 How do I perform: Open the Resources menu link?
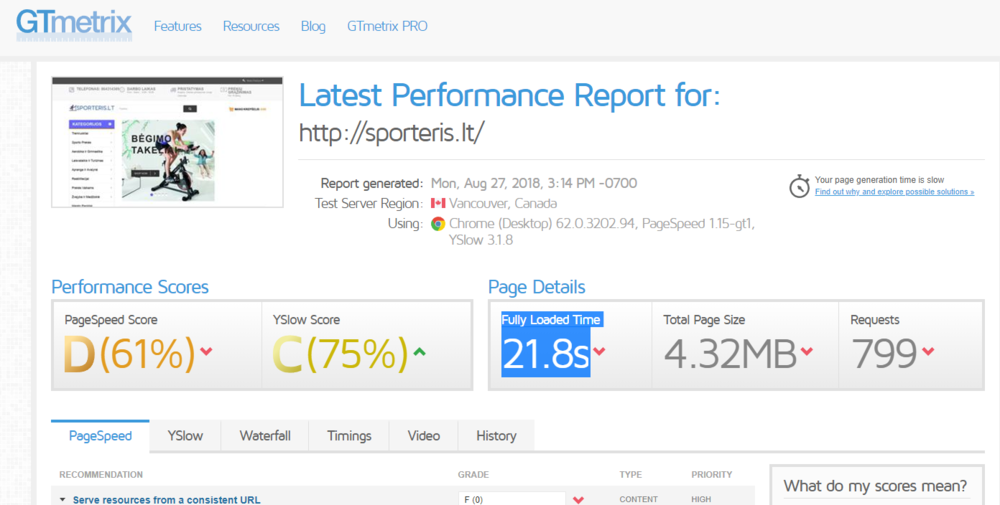[251, 26]
